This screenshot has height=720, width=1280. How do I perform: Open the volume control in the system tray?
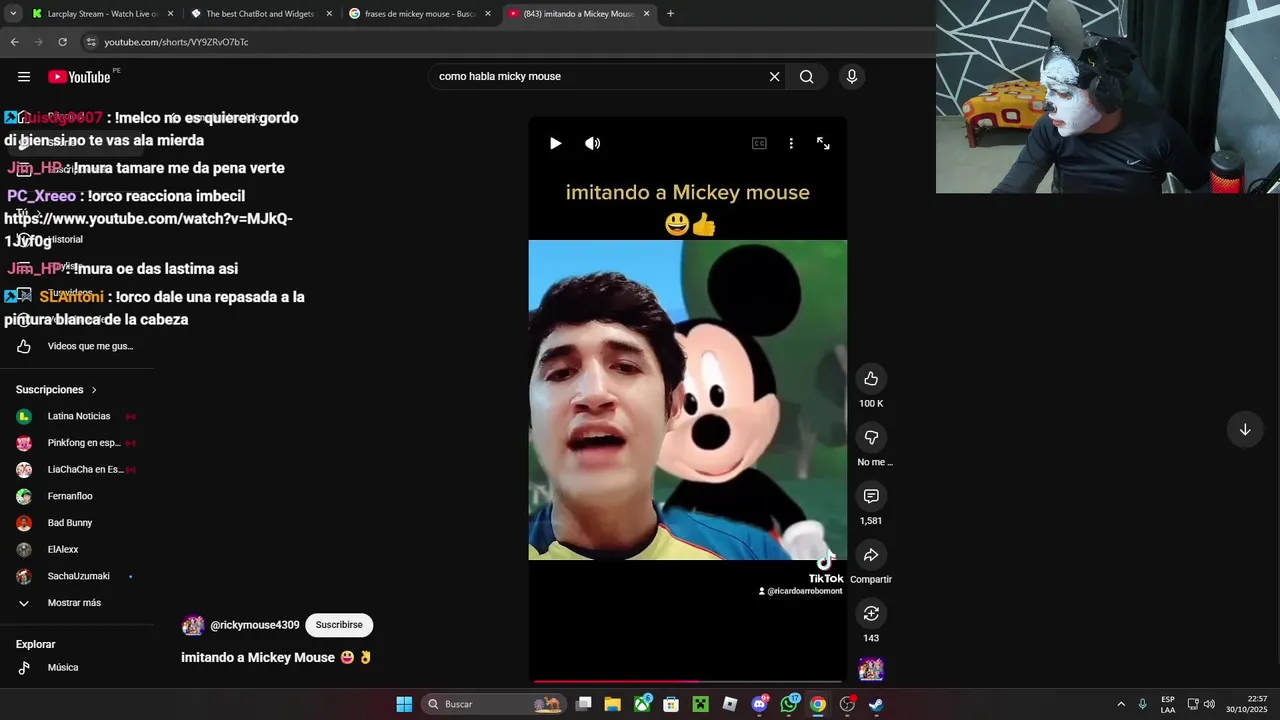(x=1209, y=704)
